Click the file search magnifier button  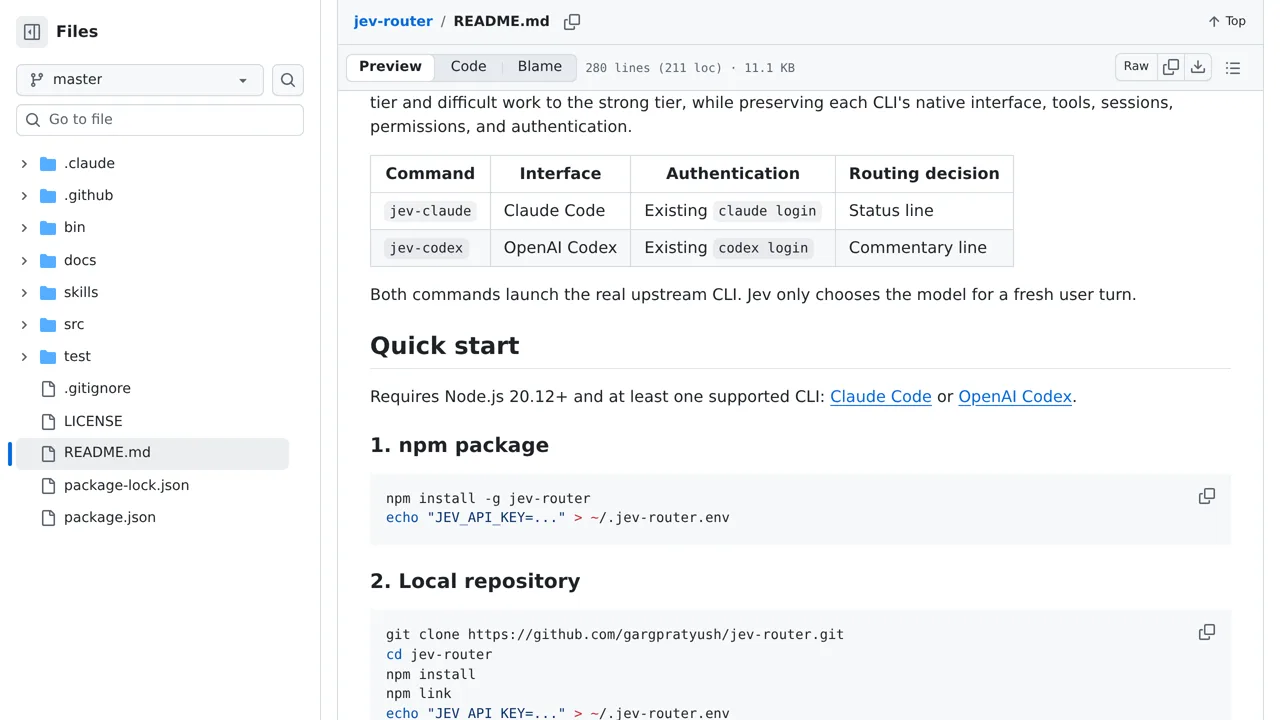[x=288, y=80]
